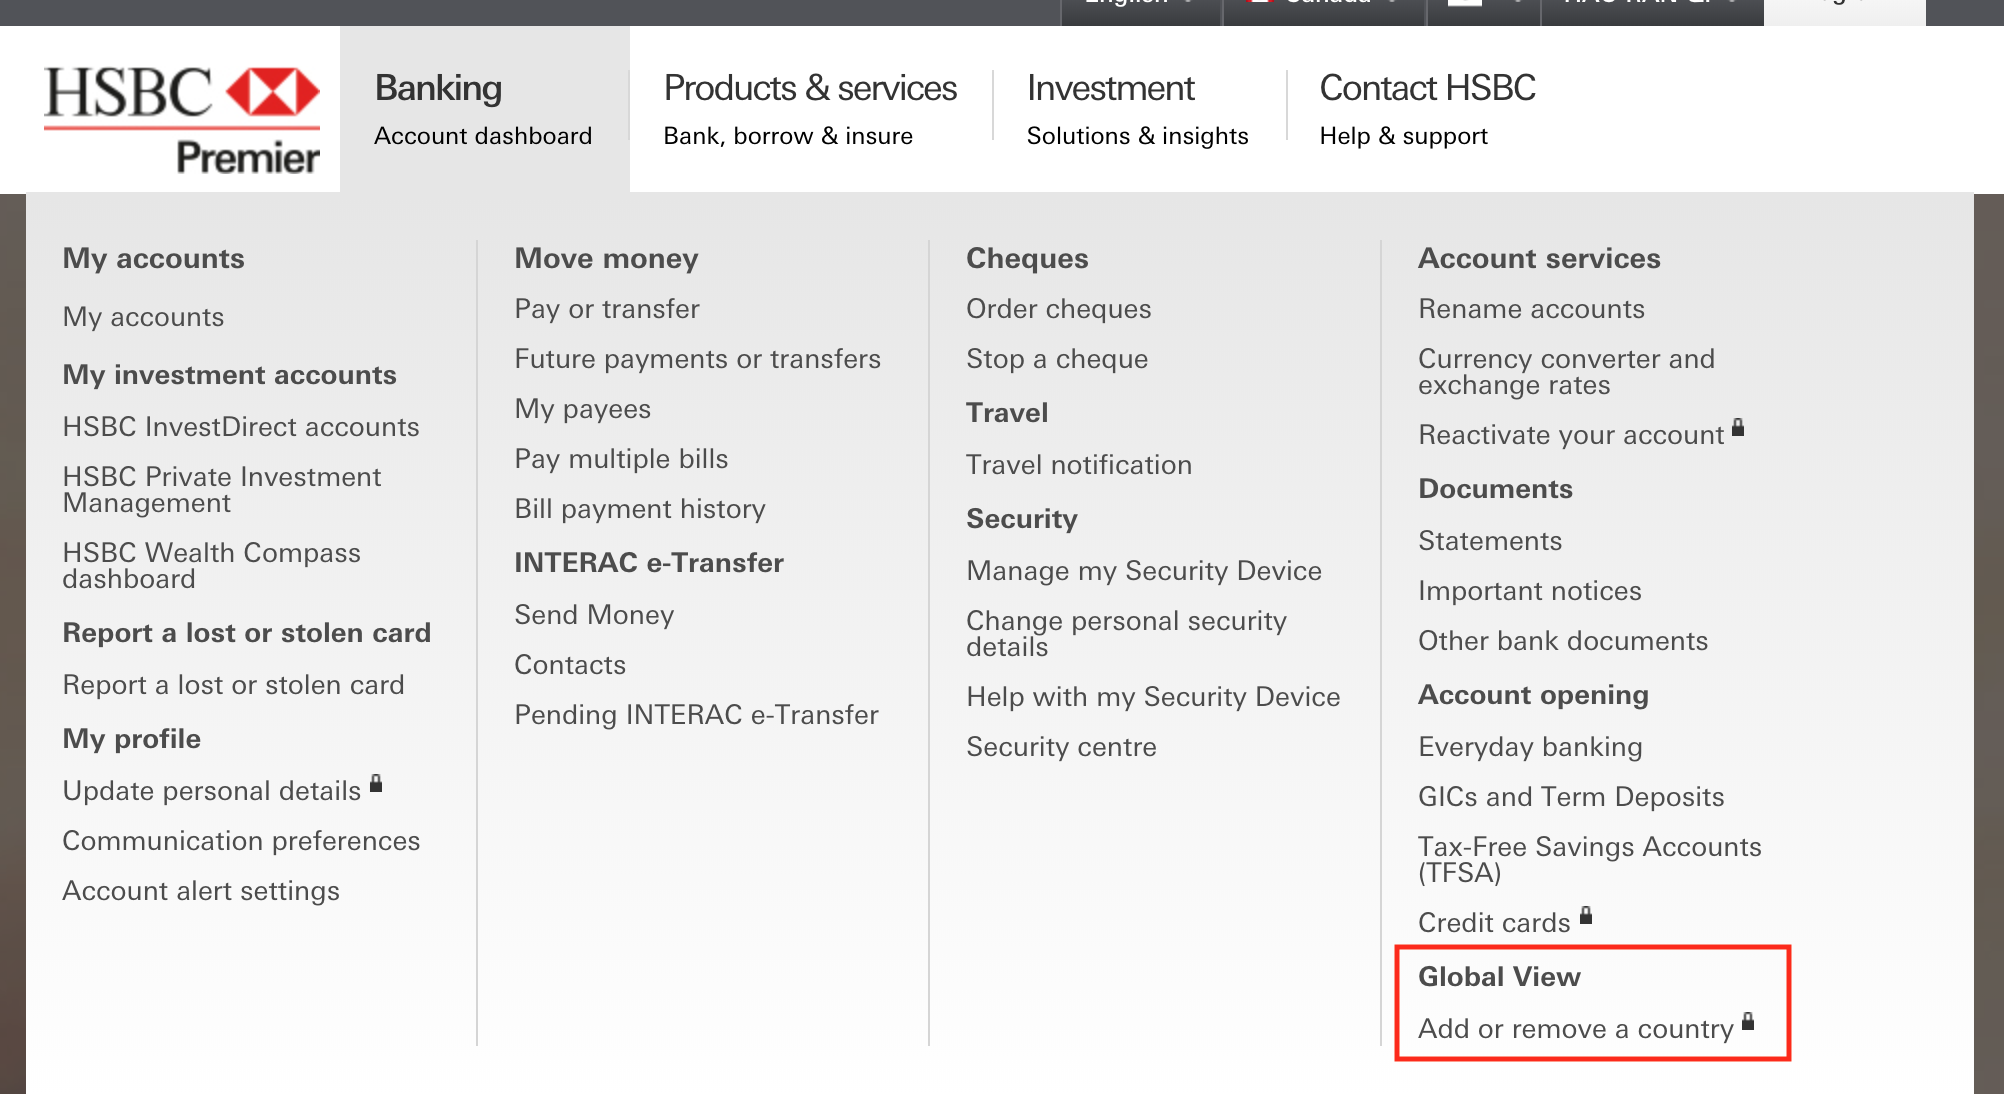This screenshot has height=1094, width=2004.
Task: Switch to the Banking tab
Action: [482, 108]
